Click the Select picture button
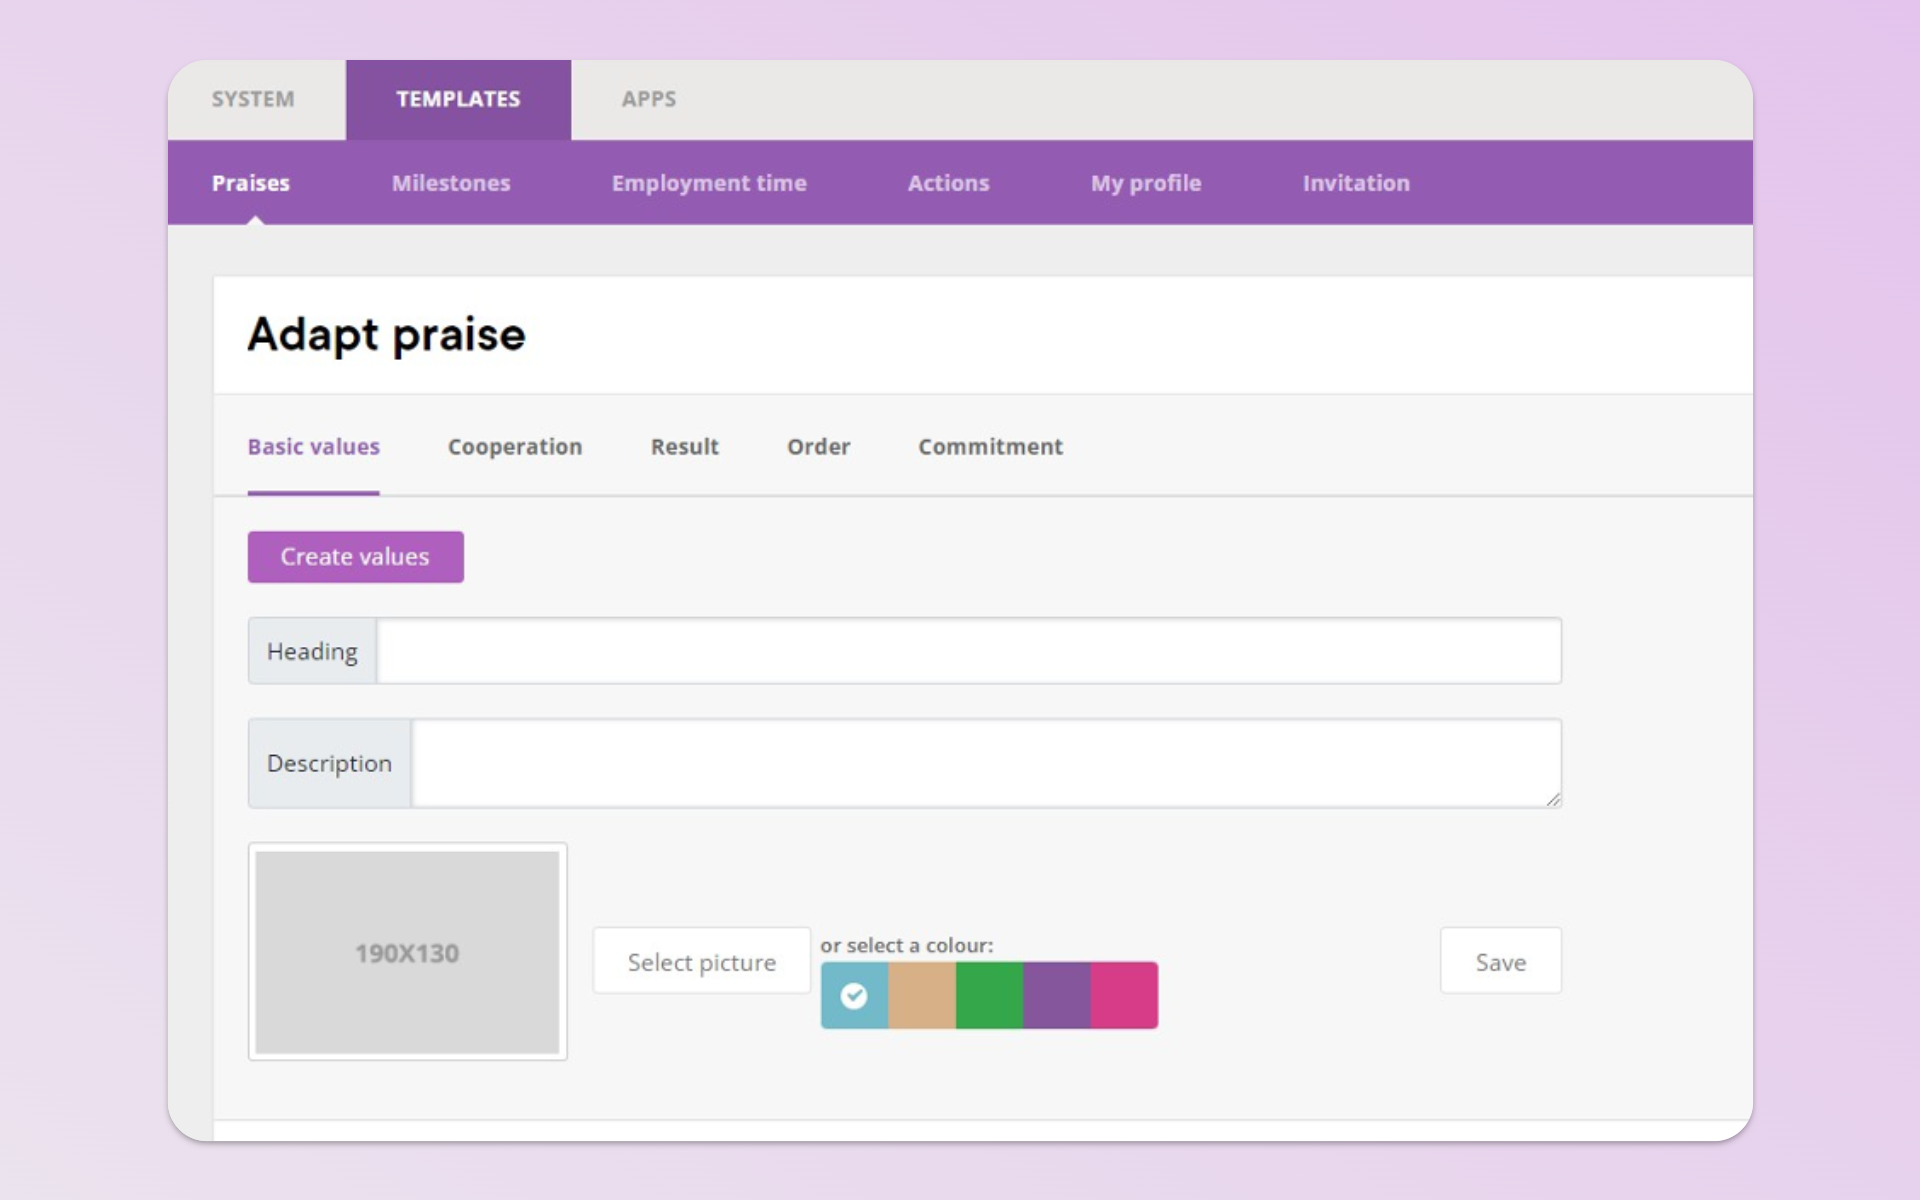Image resolution: width=1920 pixels, height=1200 pixels. (x=701, y=961)
